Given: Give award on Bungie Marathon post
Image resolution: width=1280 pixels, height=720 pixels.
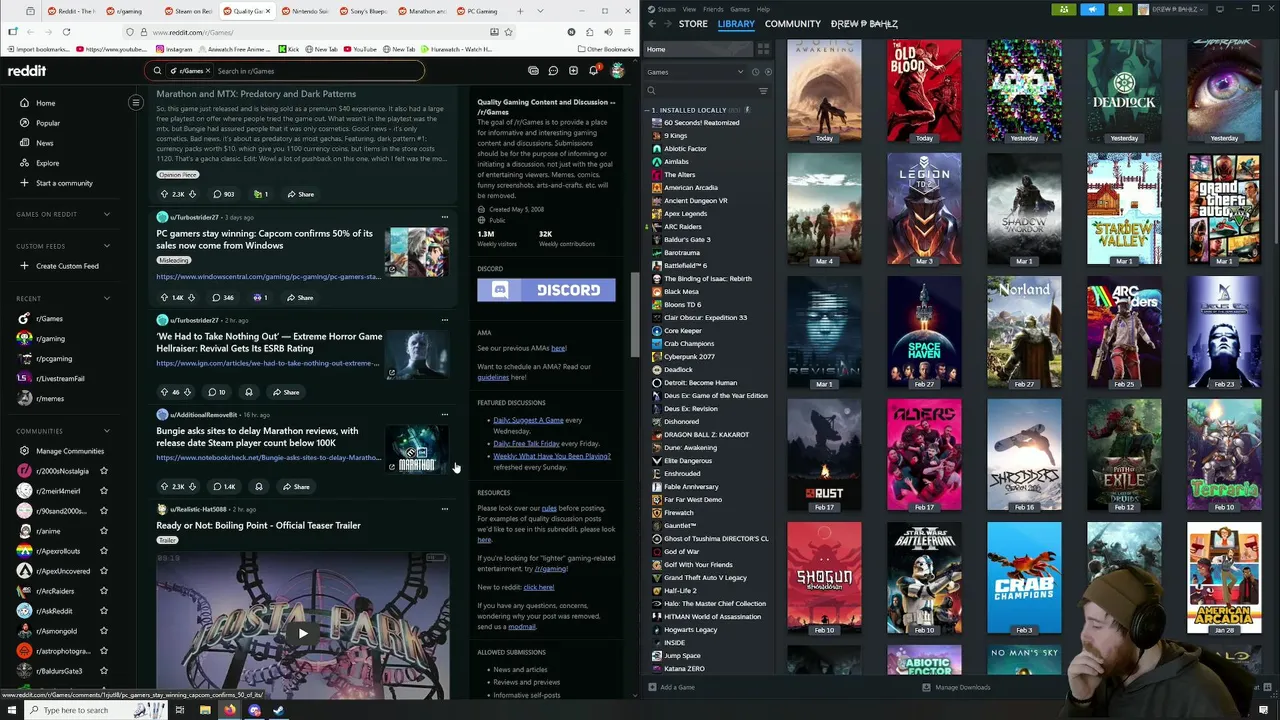Looking at the screenshot, I should coord(258,486).
